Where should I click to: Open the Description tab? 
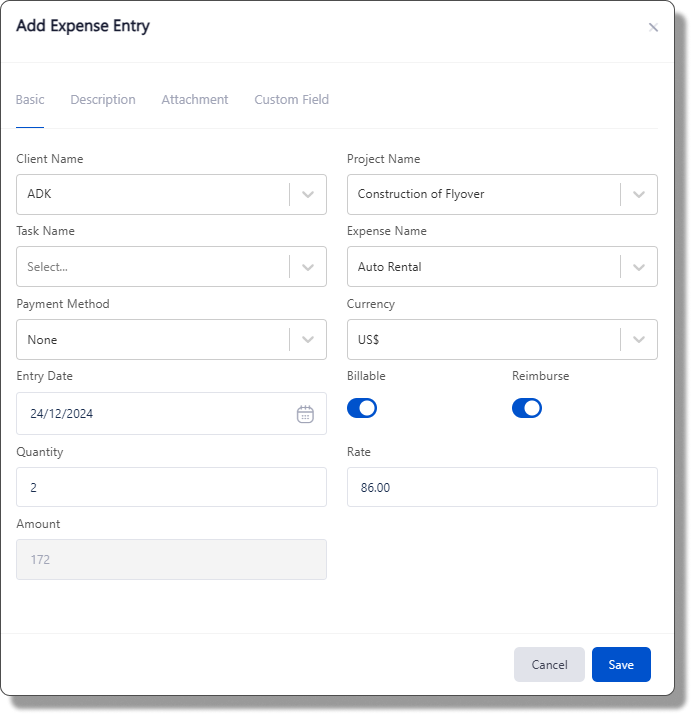pyautogui.click(x=103, y=100)
